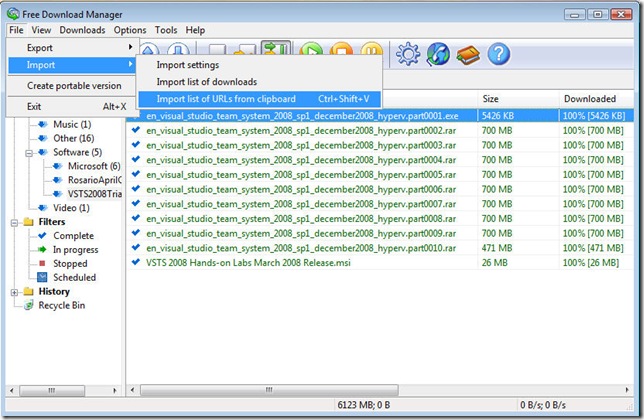Image resolution: width=644 pixels, height=420 pixels.
Task: Click the category tree horizontal scrollbar thumb
Action: pyautogui.click(x=52, y=390)
